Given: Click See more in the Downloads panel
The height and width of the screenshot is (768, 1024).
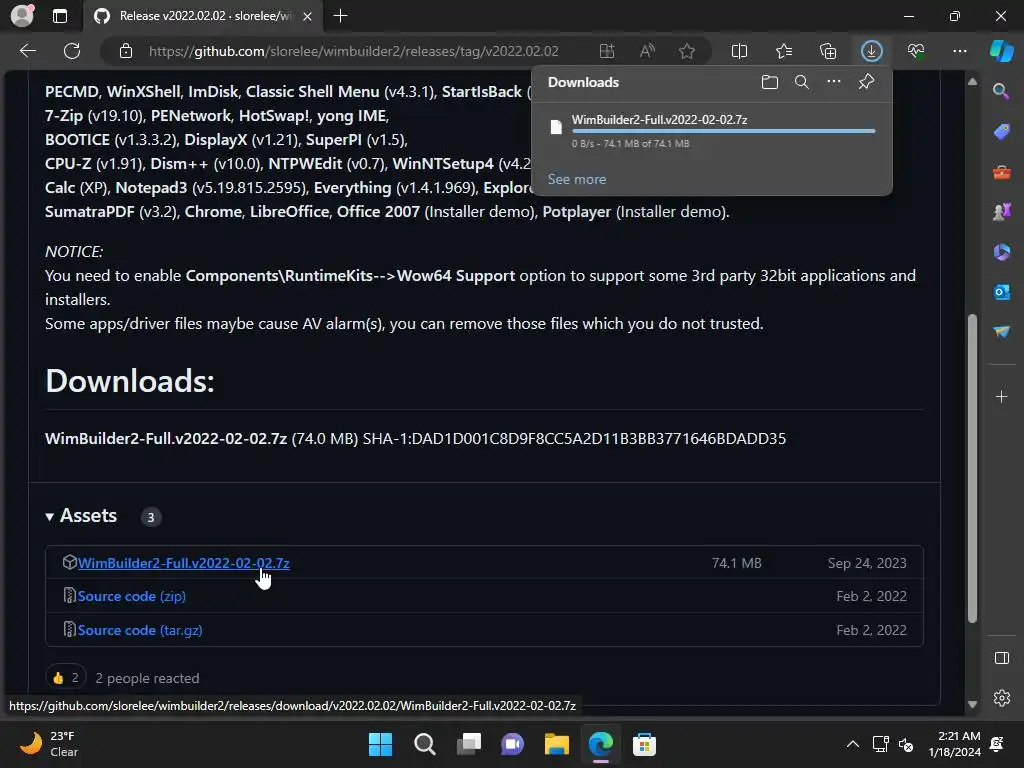Looking at the screenshot, I should (x=577, y=179).
